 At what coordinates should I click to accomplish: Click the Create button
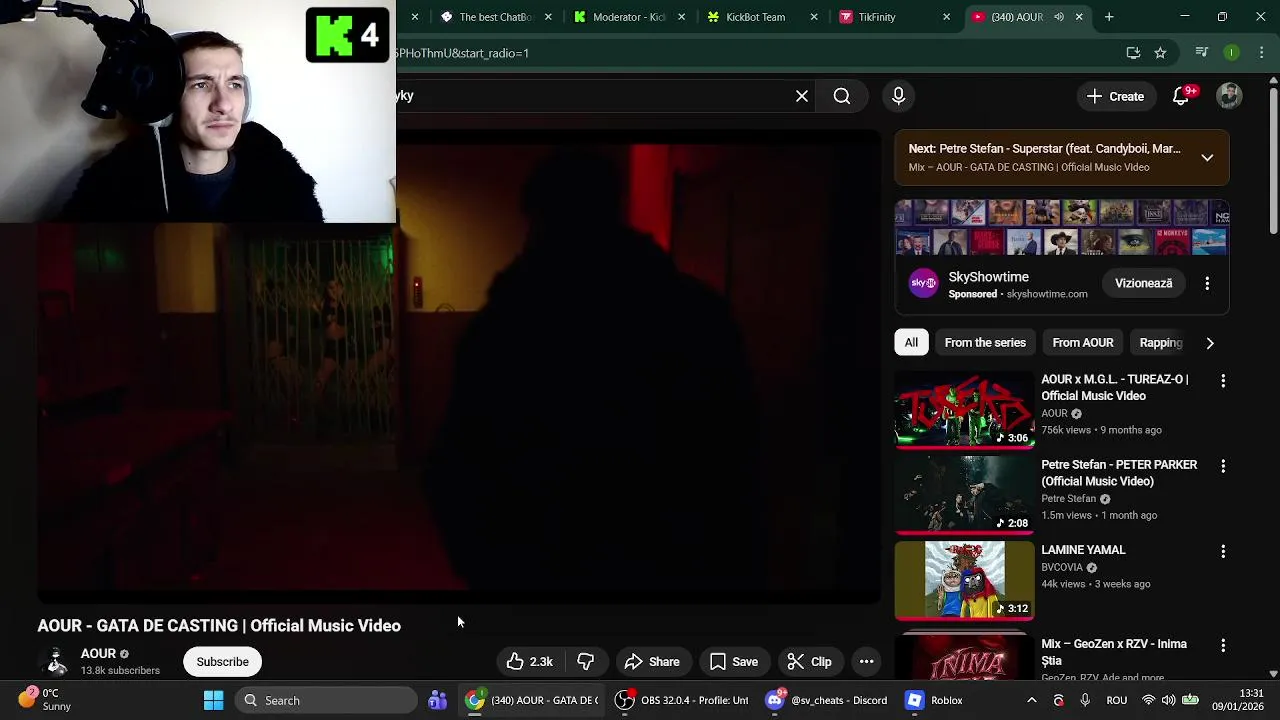(x=1115, y=96)
